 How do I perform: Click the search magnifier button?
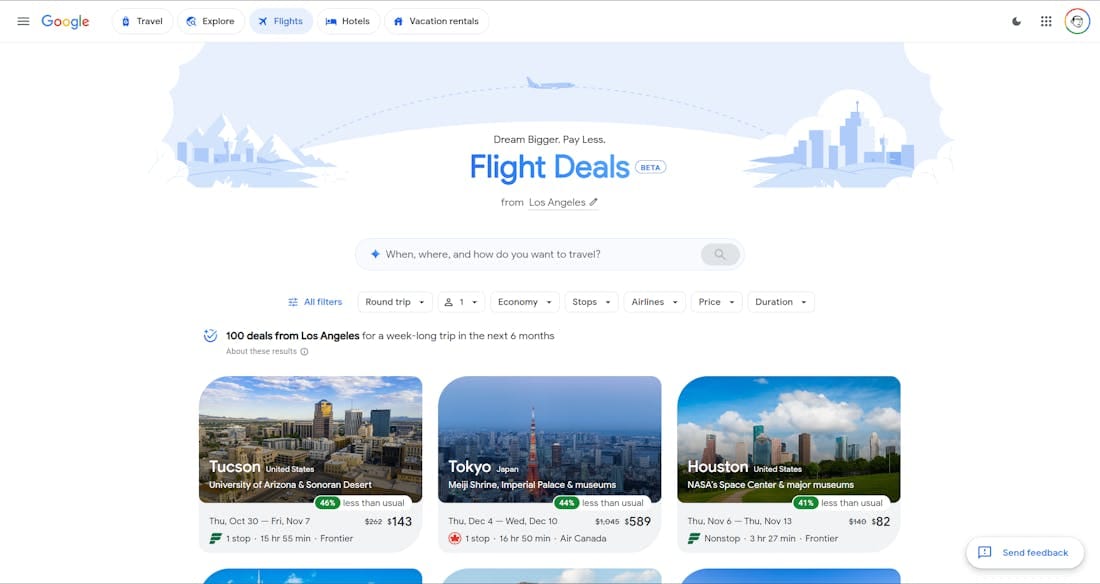pyautogui.click(x=720, y=254)
